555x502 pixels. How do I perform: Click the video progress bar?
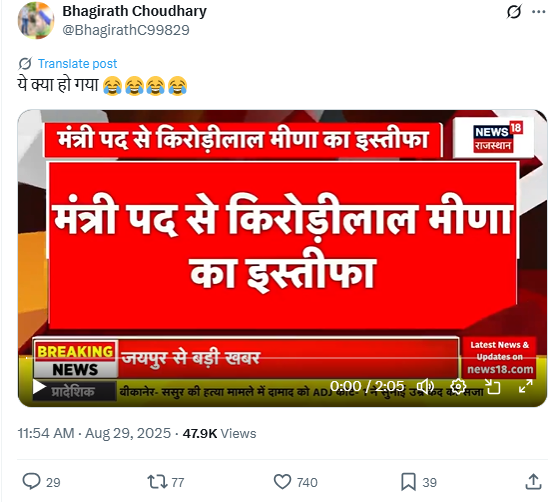282,358
